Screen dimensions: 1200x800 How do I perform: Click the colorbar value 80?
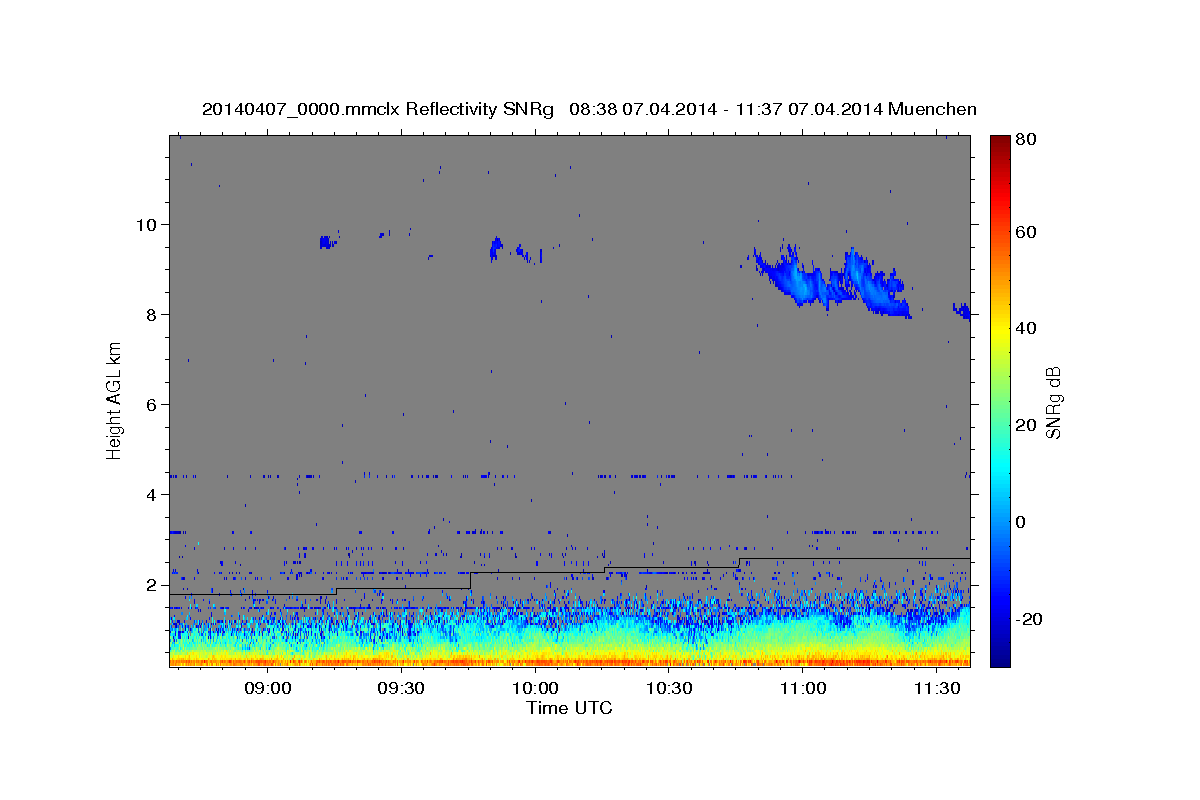tap(1025, 139)
